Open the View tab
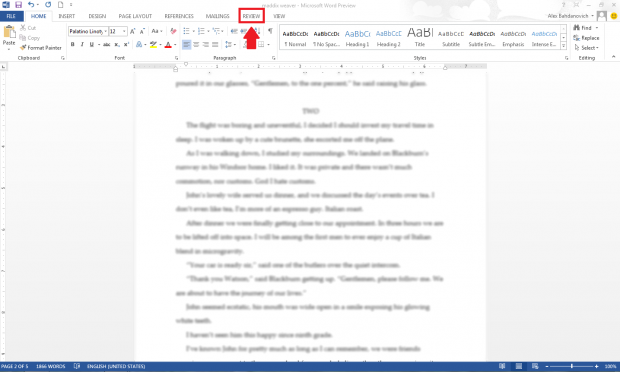Viewport: 620px width, 372px height. click(x=279, y=16)
